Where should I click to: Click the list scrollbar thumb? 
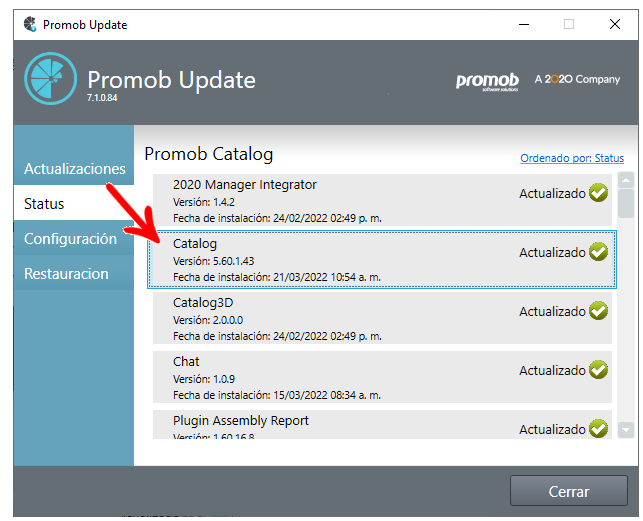pyautogui.click(x=626, y=203)
